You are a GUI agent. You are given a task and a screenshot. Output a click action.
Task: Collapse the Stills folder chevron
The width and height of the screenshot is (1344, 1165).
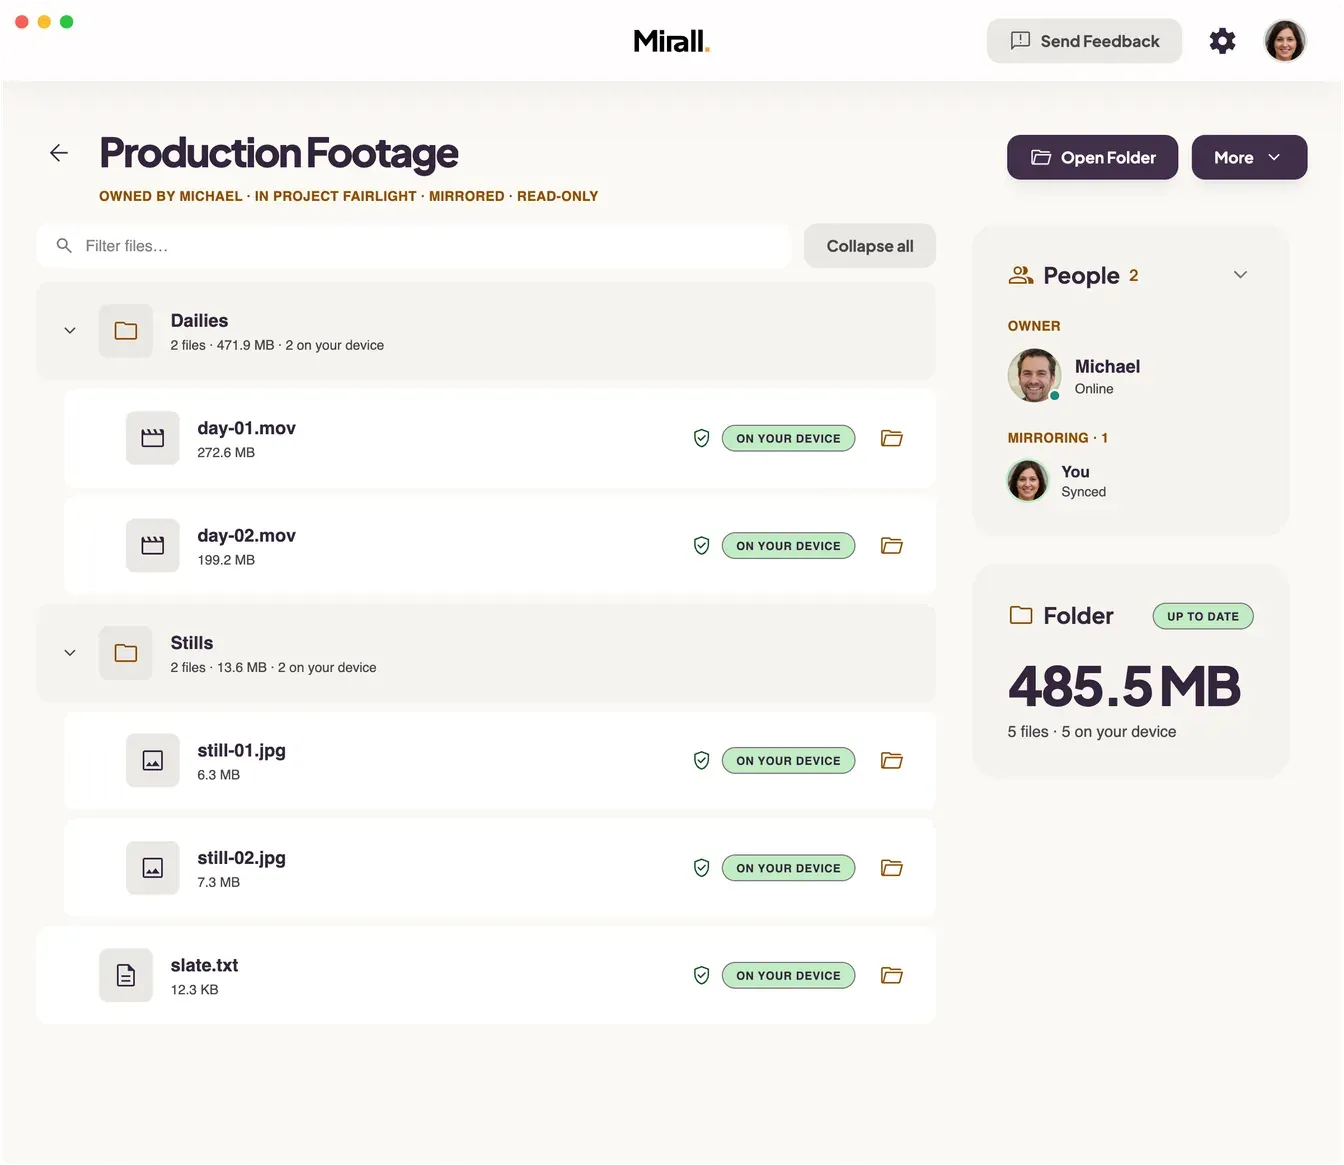click(70, 653)
